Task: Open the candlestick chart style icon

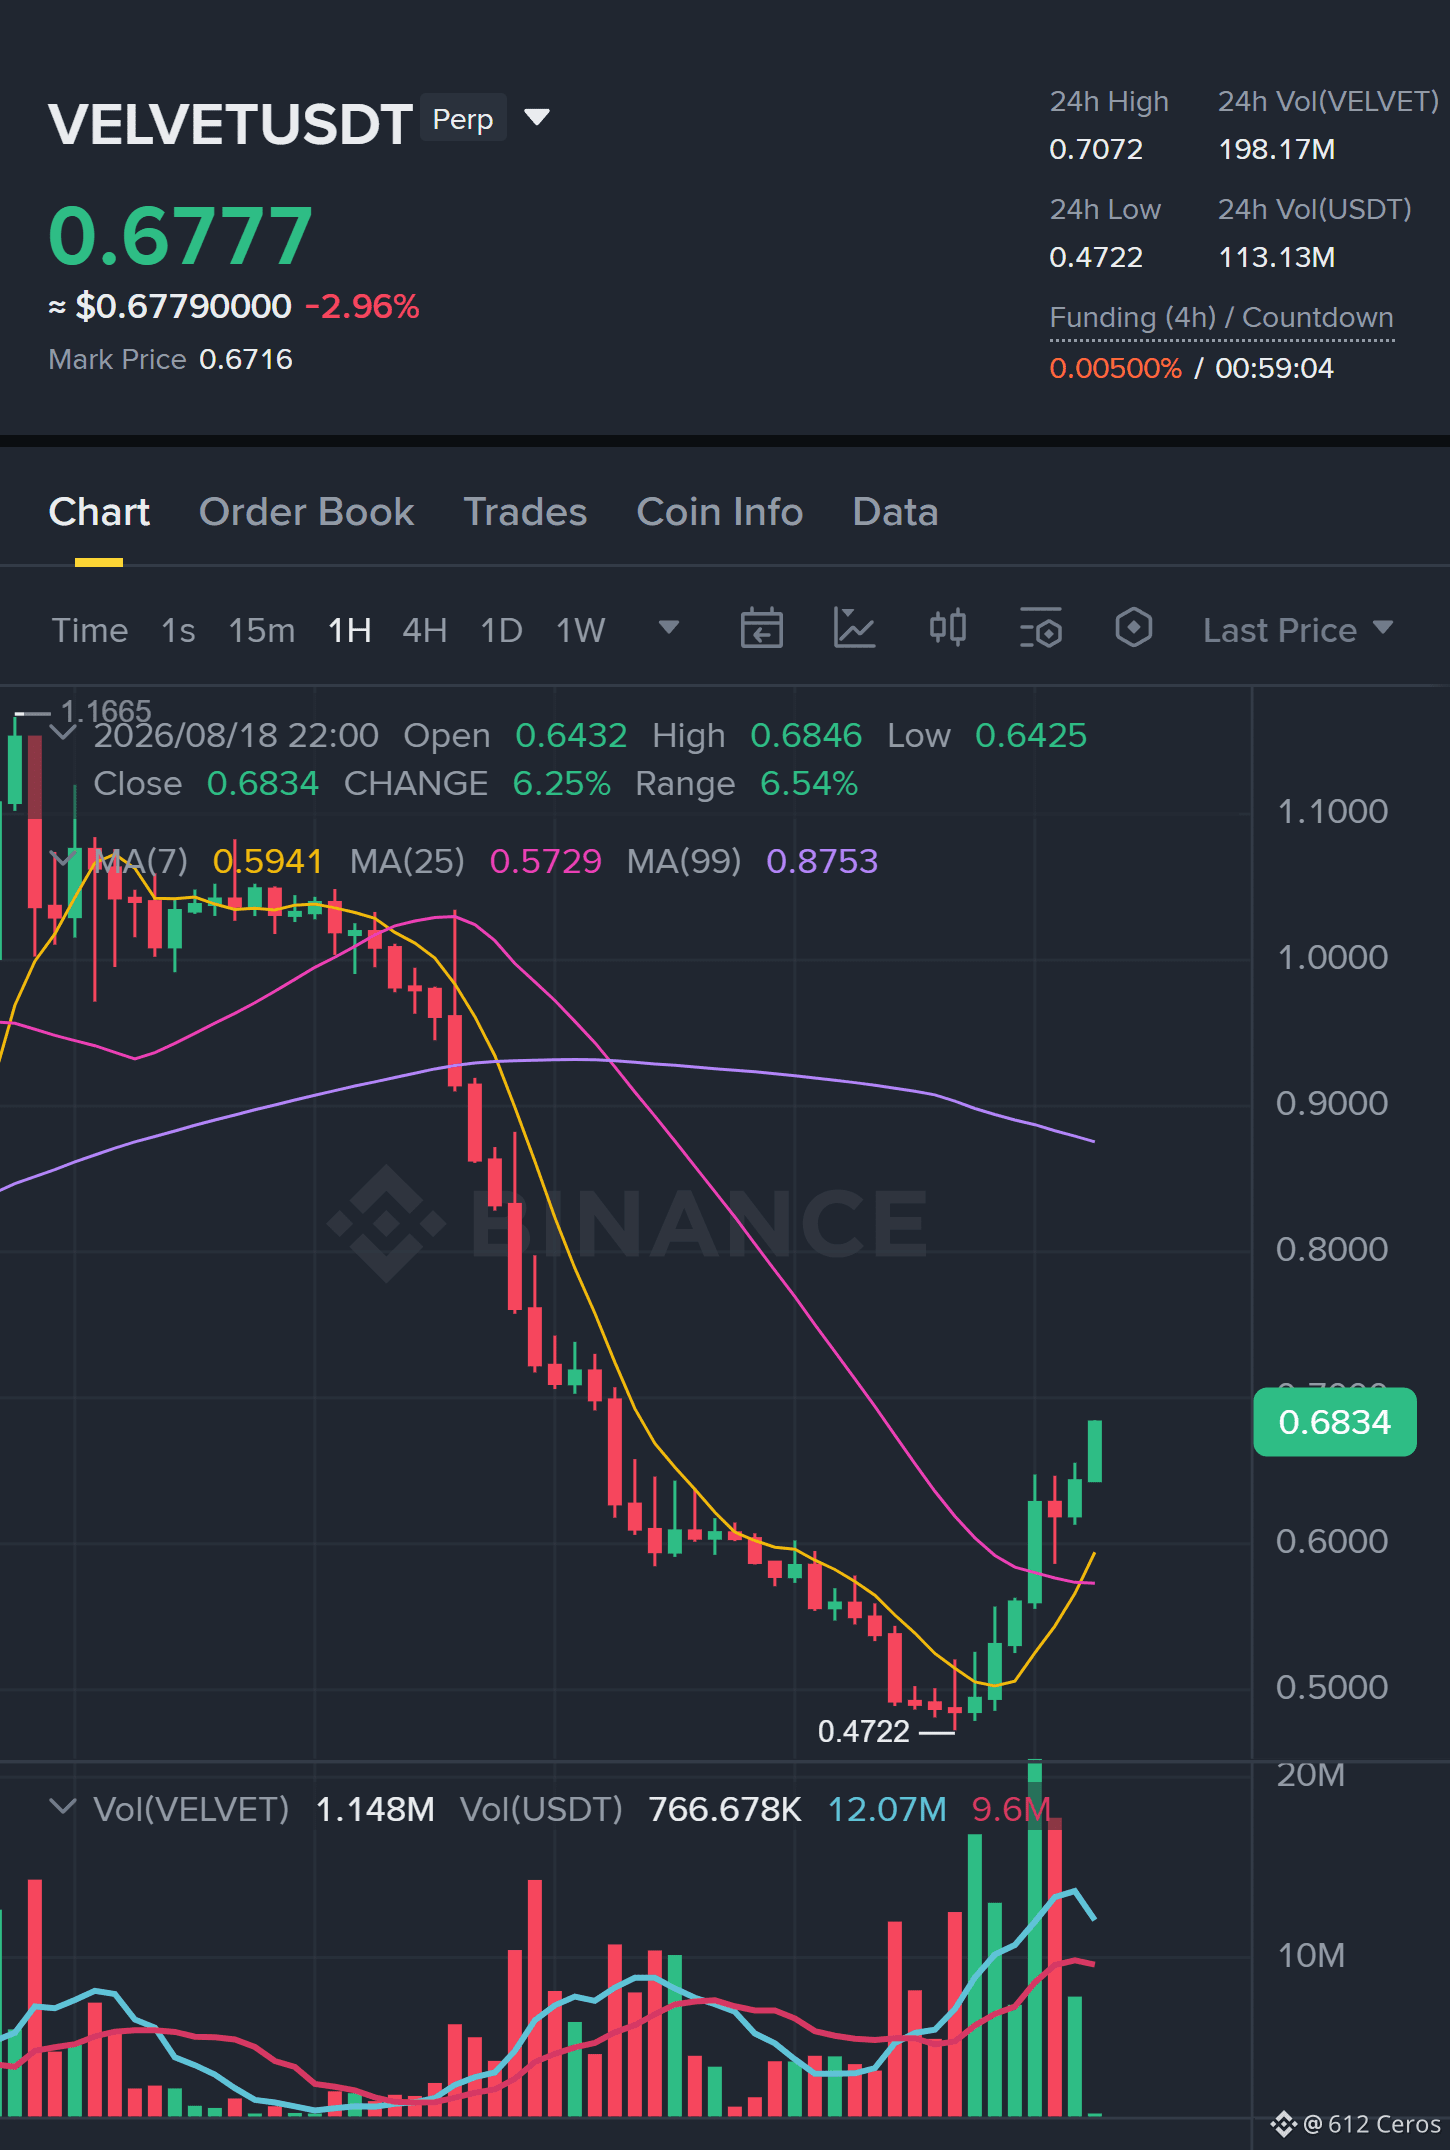Action: pyautogui.click(x=948, y=628)
